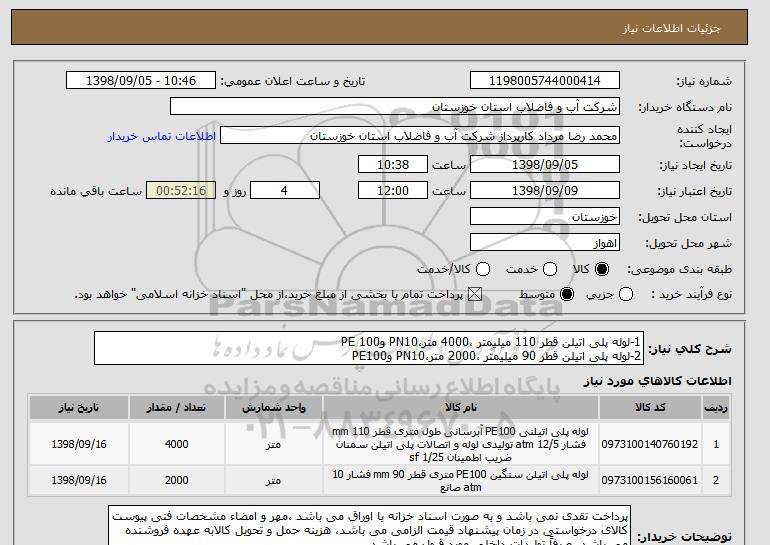This screenshot has height=545, width=770.
Task: Click the buyer notes text box
Action: pos(369,525)
